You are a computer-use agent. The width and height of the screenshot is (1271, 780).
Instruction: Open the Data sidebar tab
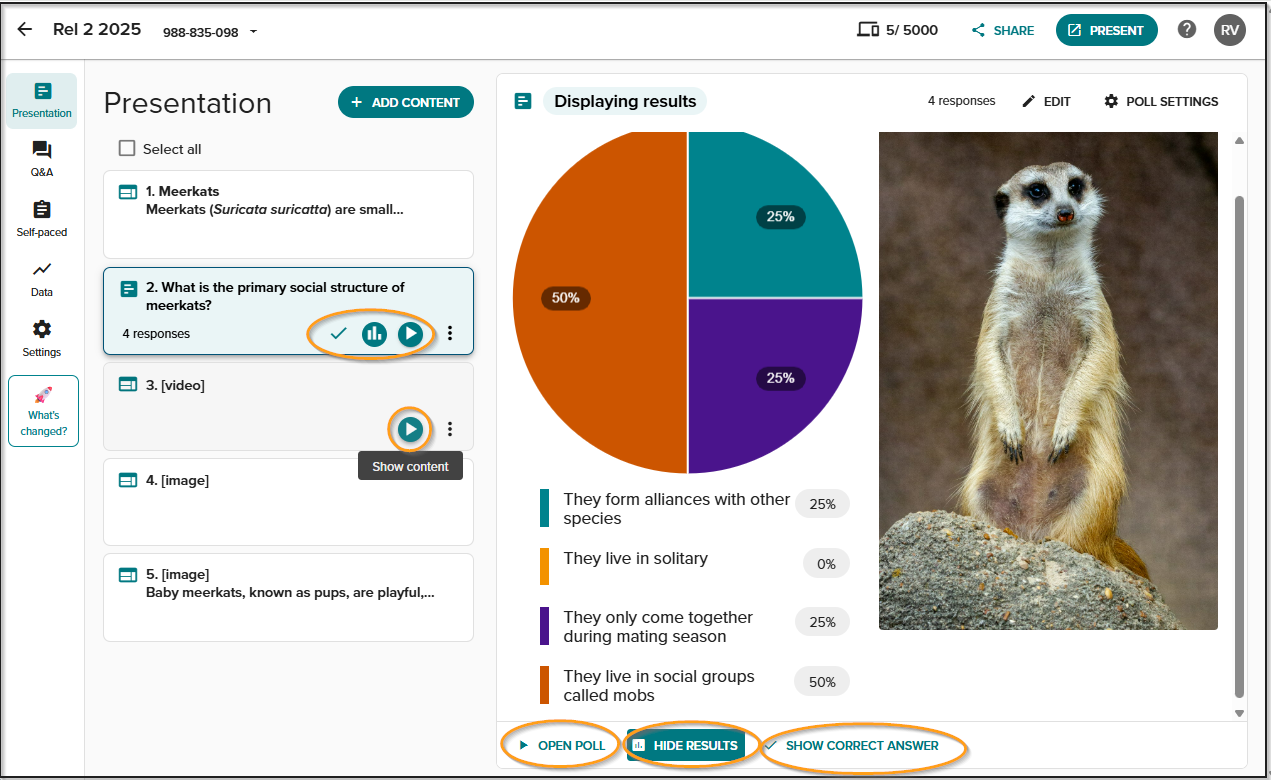click(42, 280)
